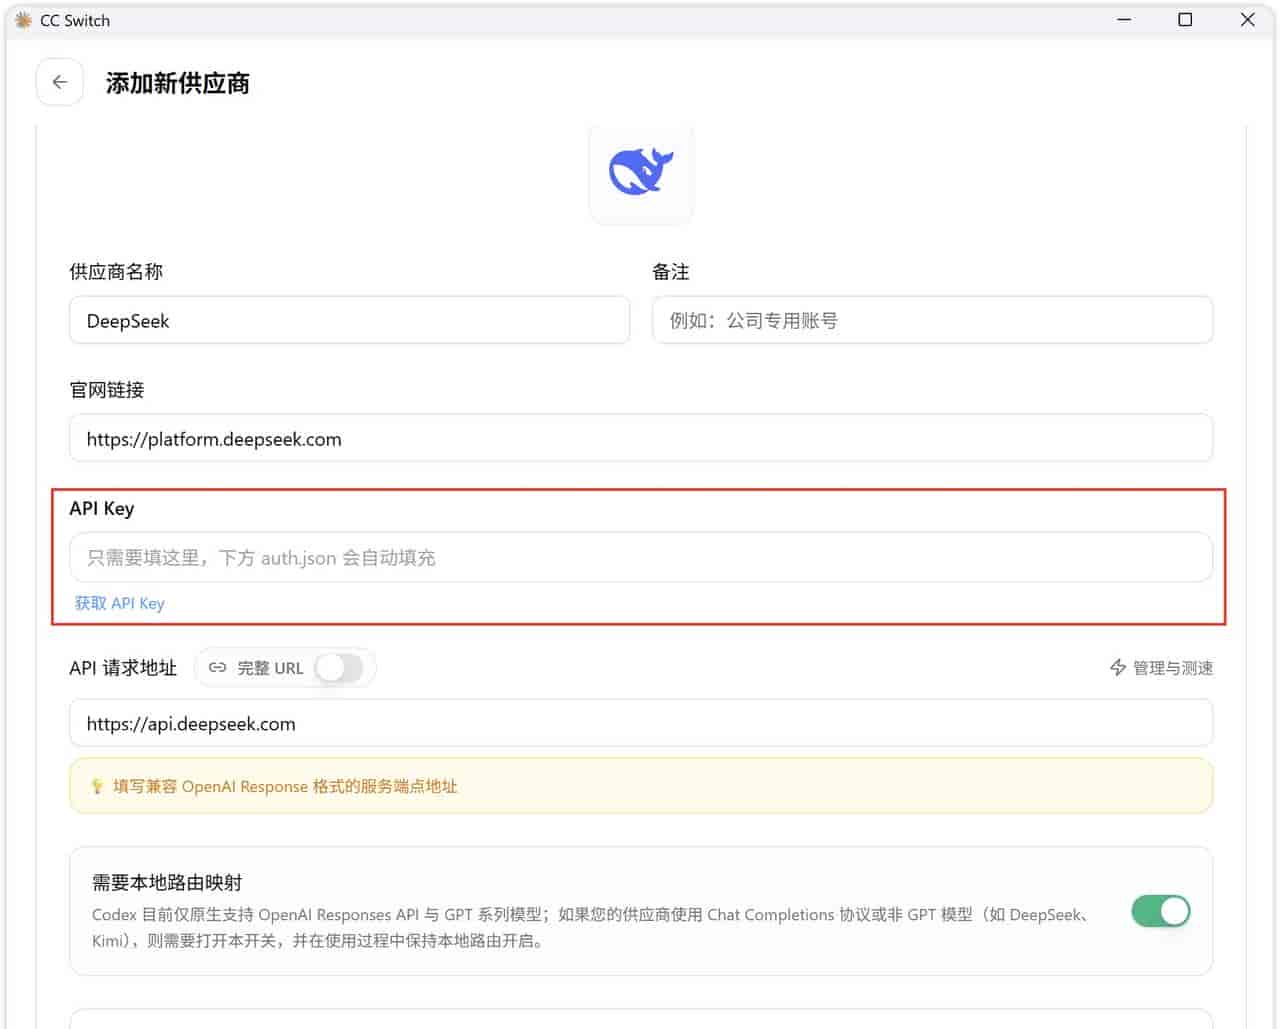Viewport: 1280px width, 1029px height.
Task: Click the 备注 label
Action: 671,272
